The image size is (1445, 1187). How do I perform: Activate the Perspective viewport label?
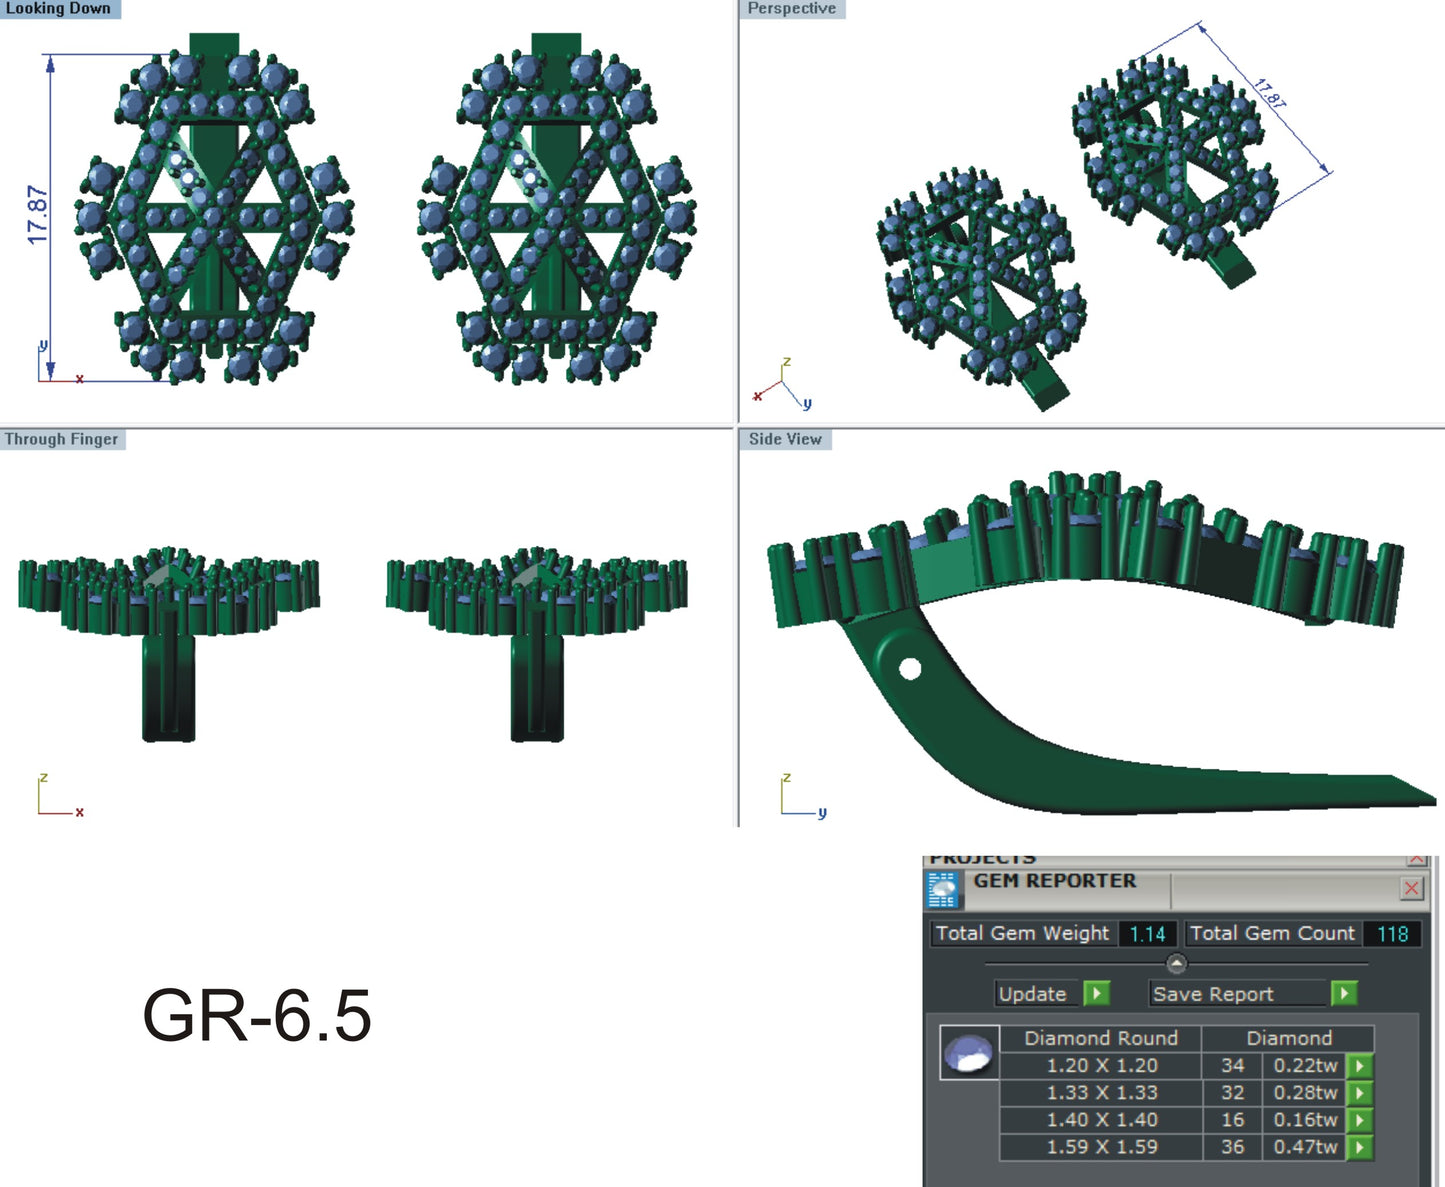[792, 9]
